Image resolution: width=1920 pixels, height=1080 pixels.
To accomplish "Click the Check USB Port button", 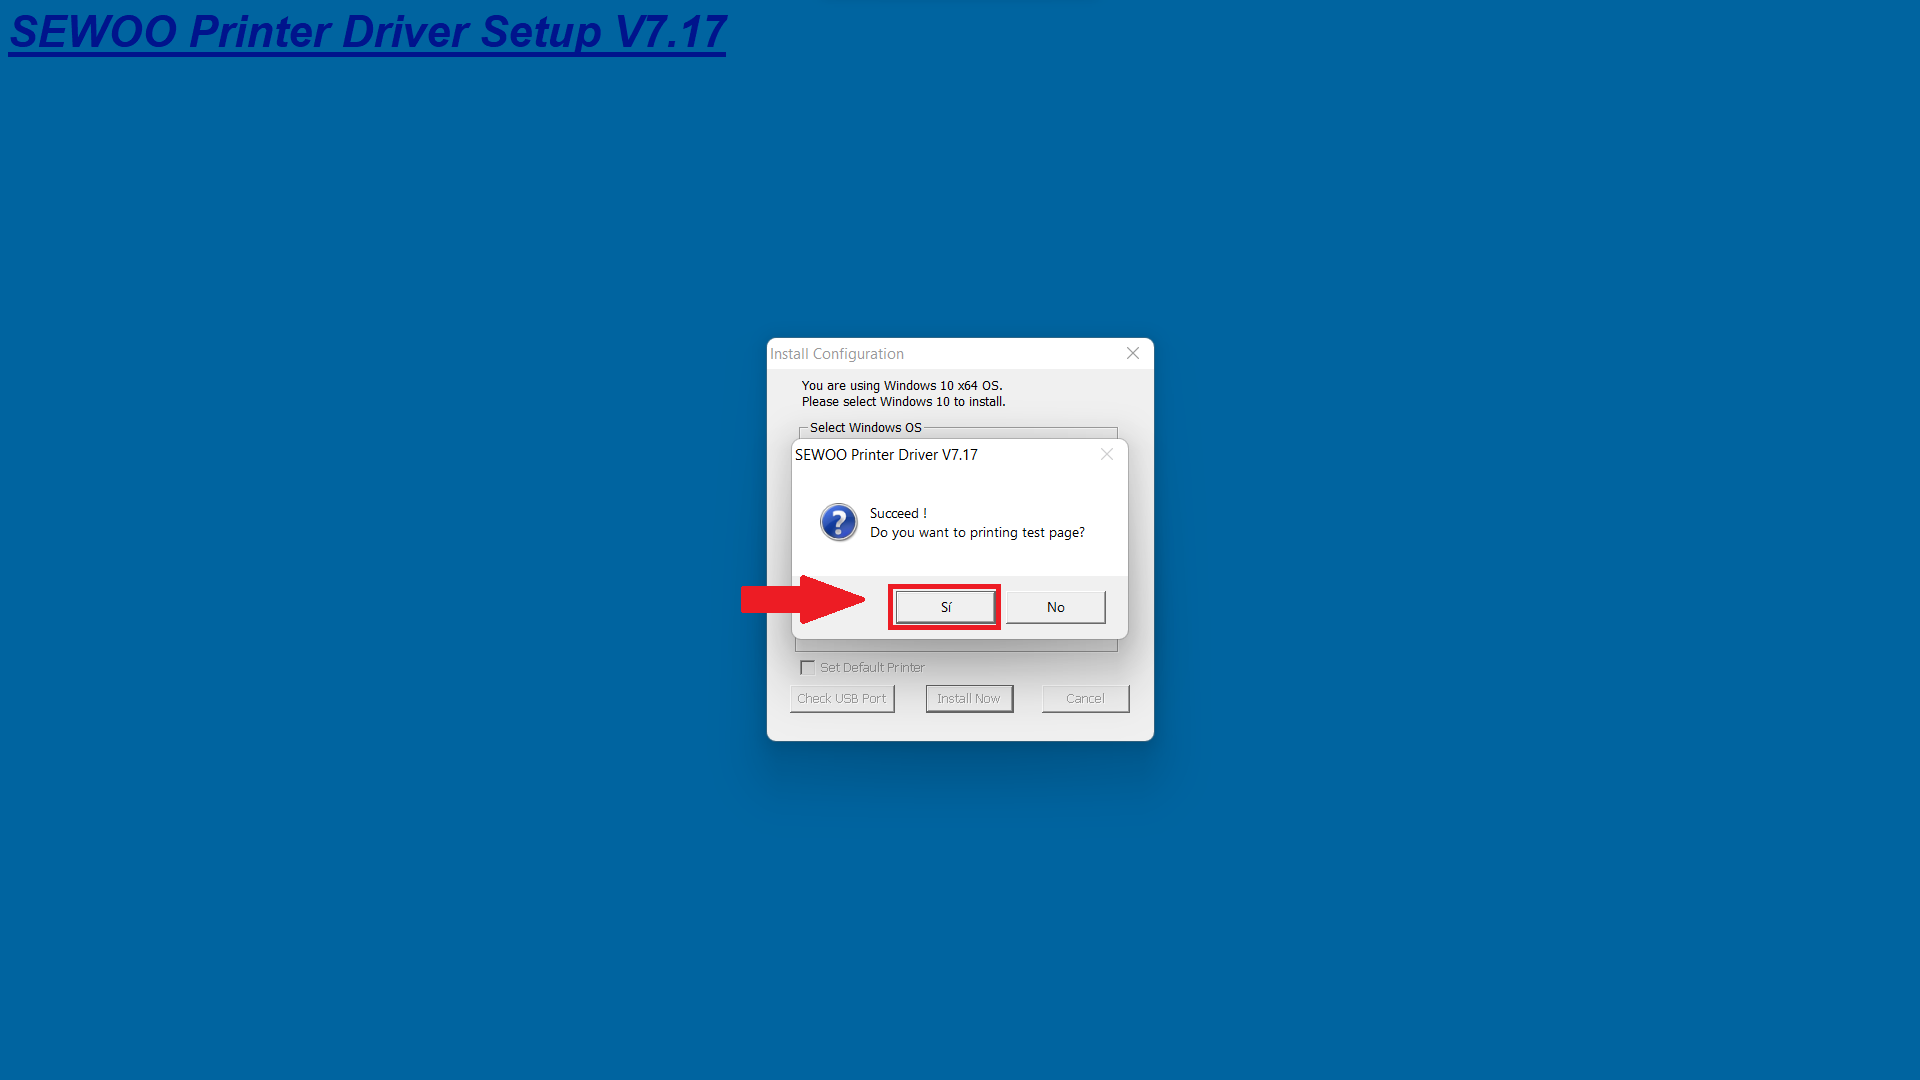I will coord(842,698).
